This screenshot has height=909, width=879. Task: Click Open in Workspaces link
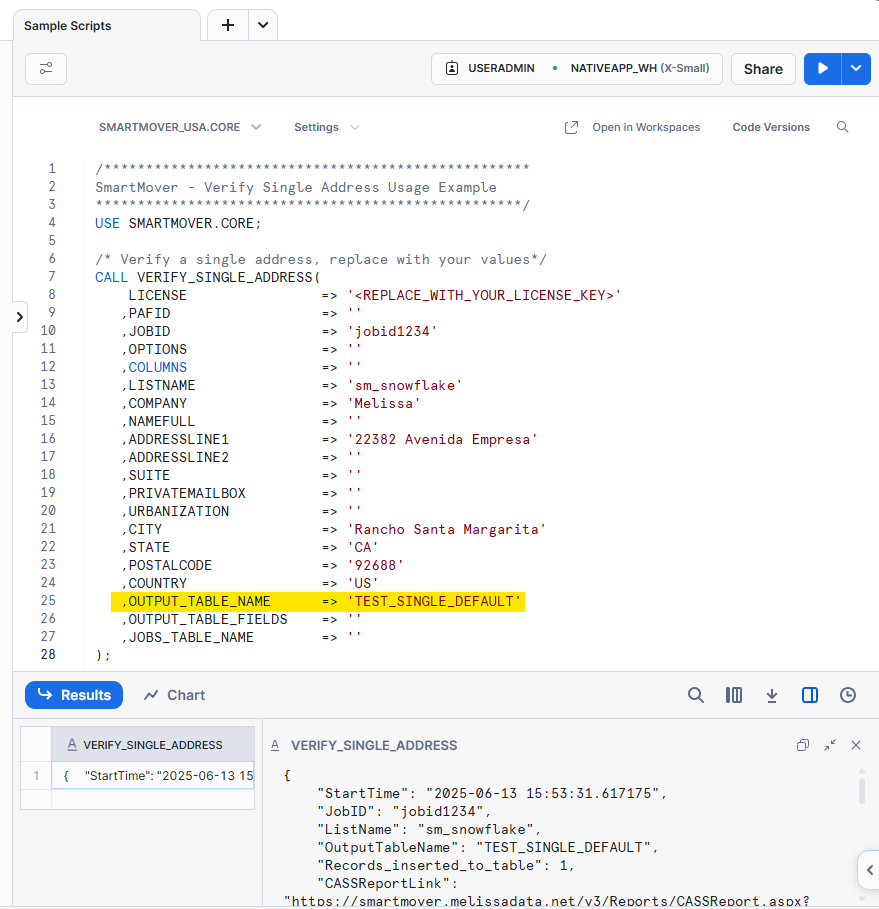633,127
